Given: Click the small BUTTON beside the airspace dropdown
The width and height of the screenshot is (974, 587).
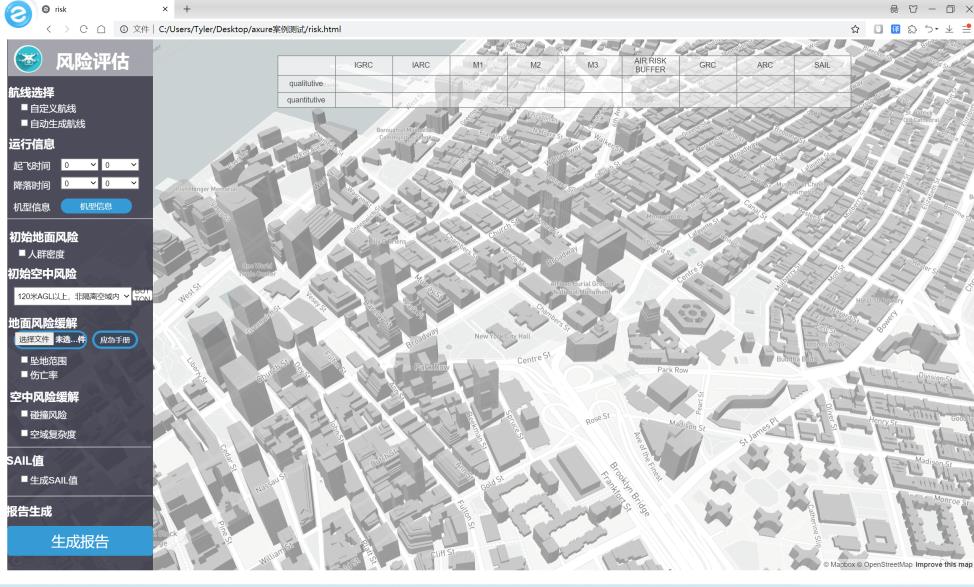Looking at the screenshot, I should tap(142, 295).
